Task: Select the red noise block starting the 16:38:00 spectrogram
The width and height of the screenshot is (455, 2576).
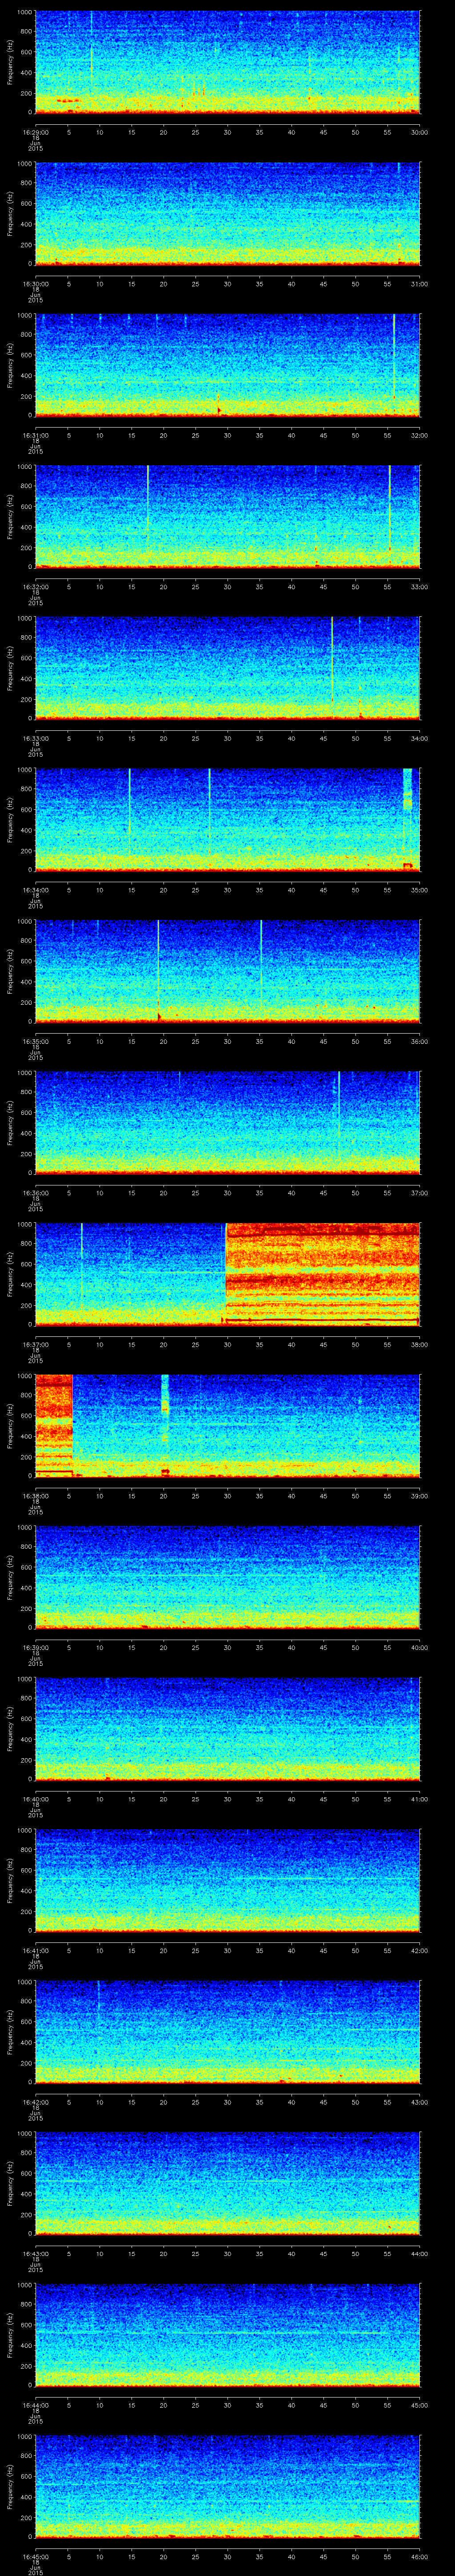Action: click(x=54, y=1425)
